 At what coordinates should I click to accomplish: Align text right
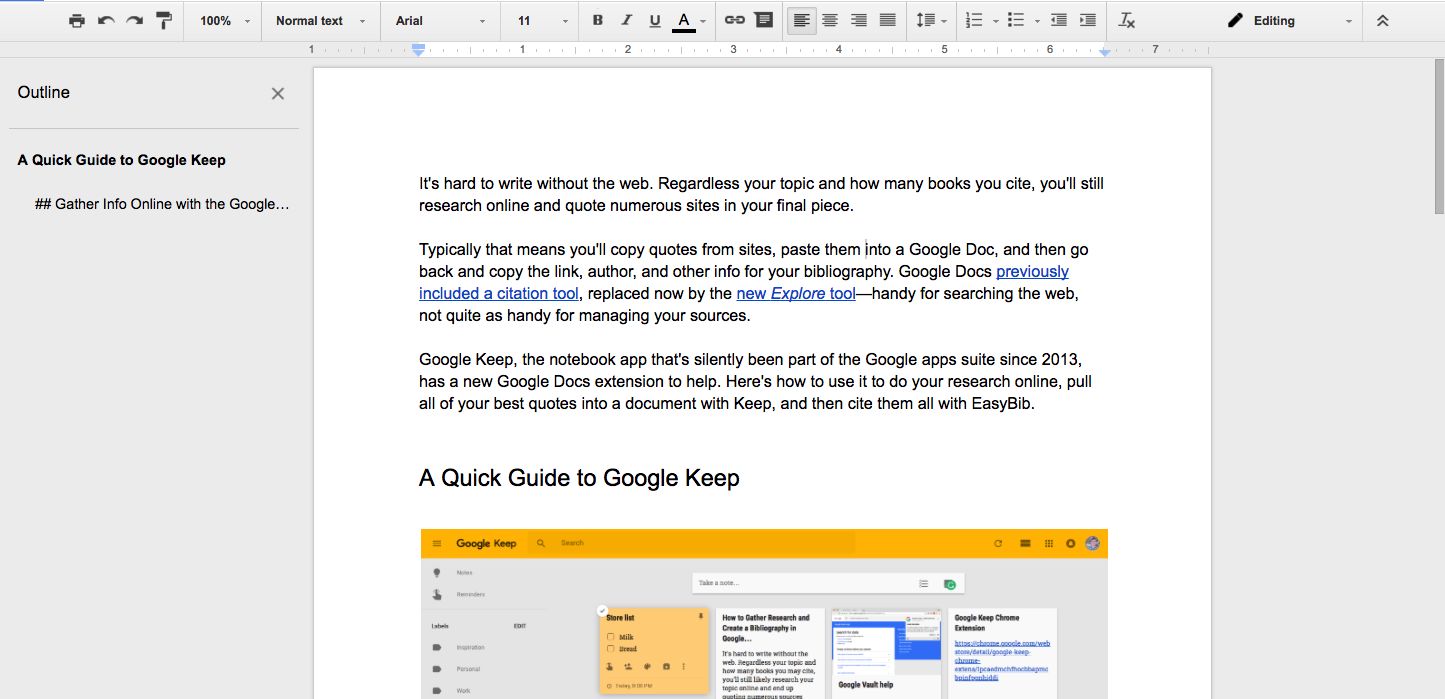tap(858, 20)
